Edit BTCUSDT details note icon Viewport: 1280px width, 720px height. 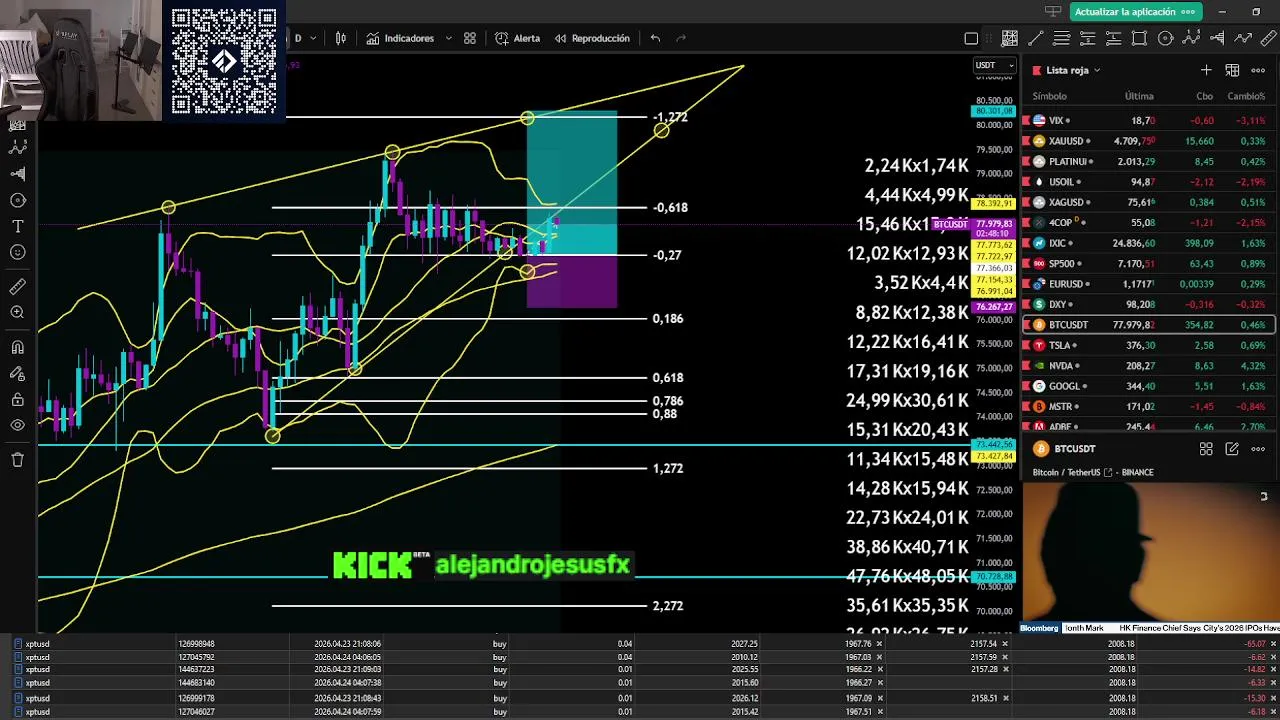pyautogui.click(x=1232, y=449)
